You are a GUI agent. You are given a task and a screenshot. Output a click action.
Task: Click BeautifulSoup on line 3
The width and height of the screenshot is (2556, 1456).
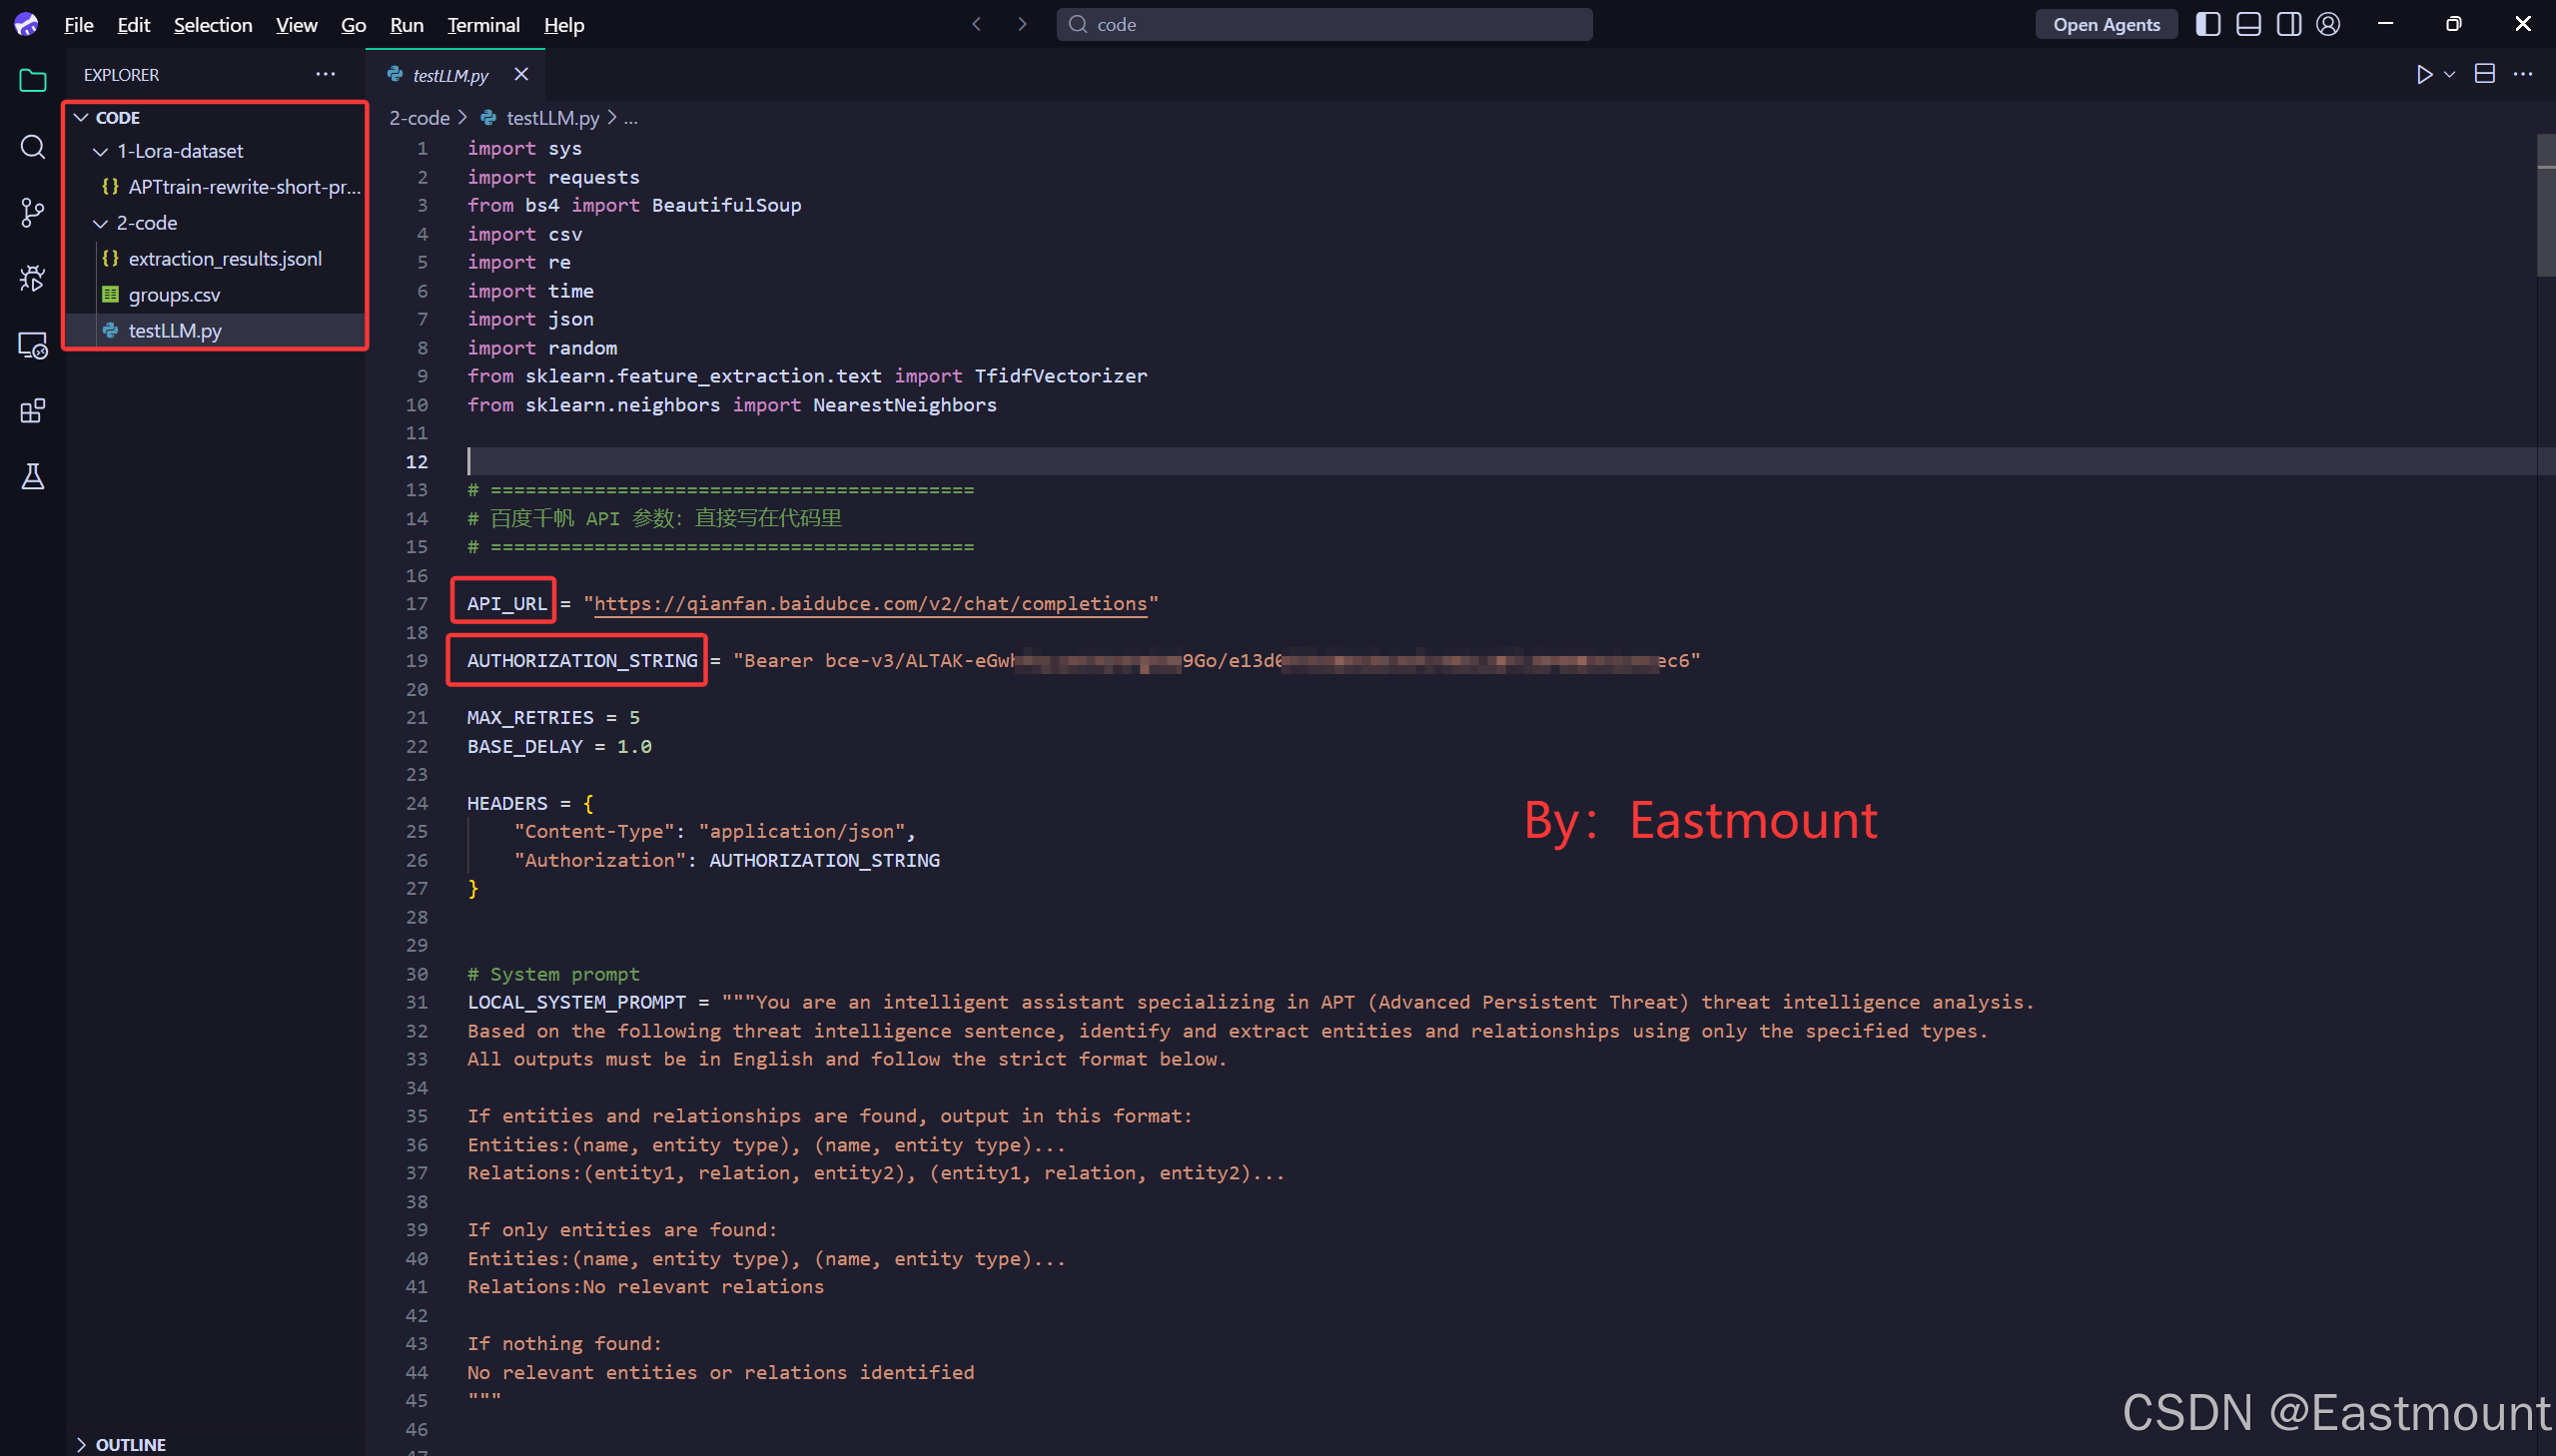[726, 205]
